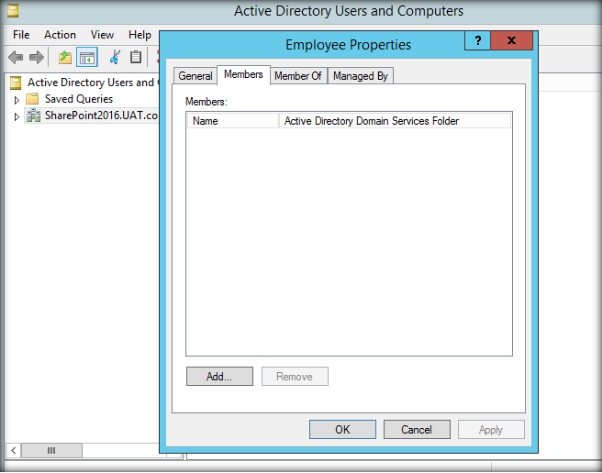Screen dimensions: 602x473
Task: Click Cancel in Employee Properties
Action: (x=417, y=429)
